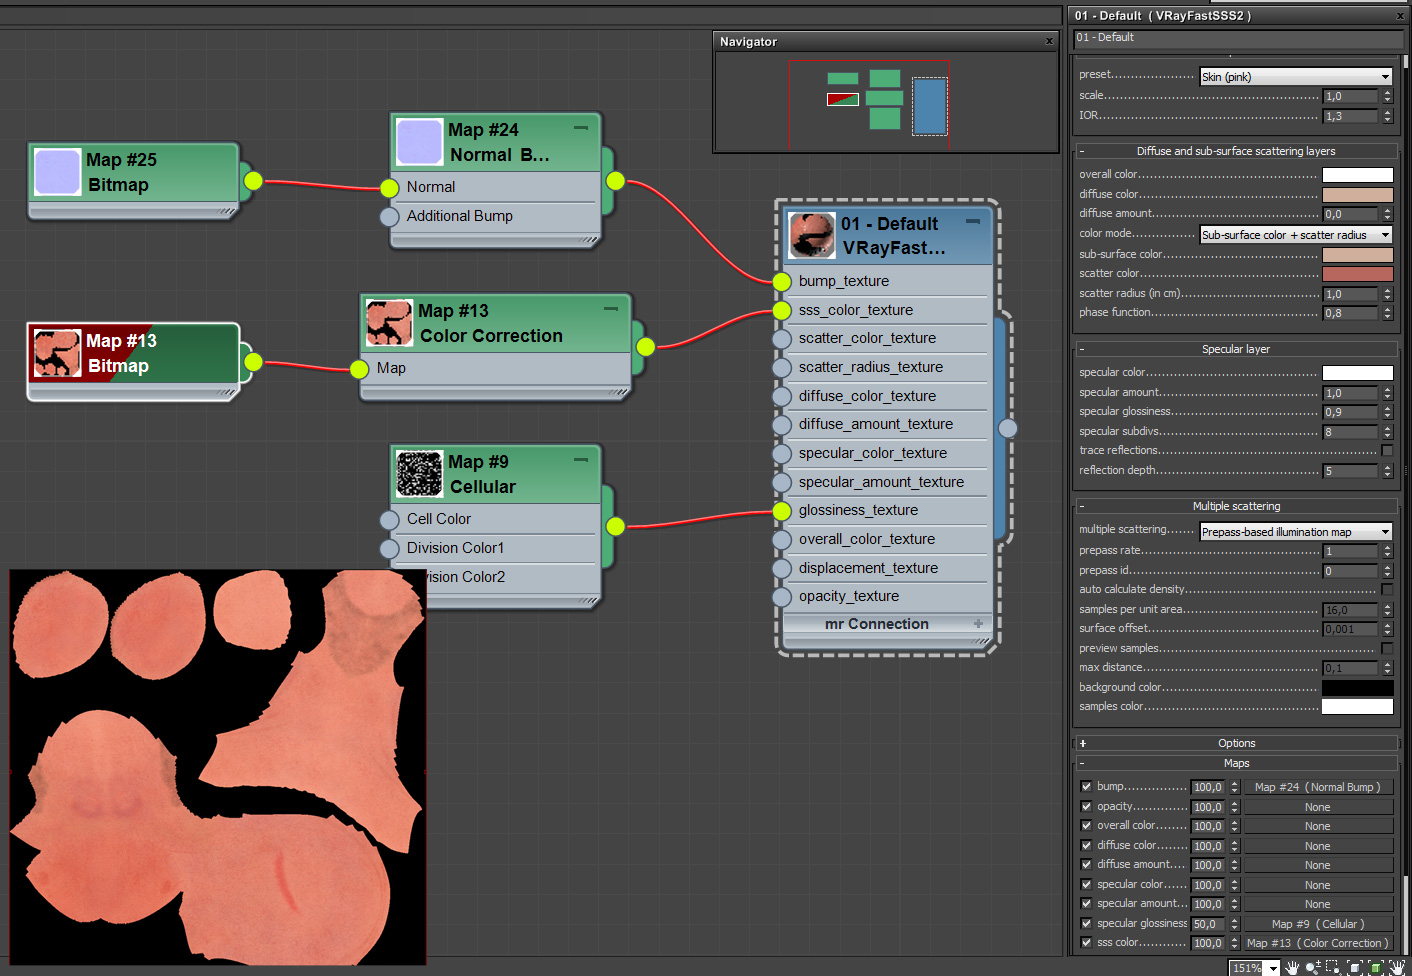Click the mr Connection plus icon
The height and width of the screenshot is (976, 1412).
tap(978, 623)
